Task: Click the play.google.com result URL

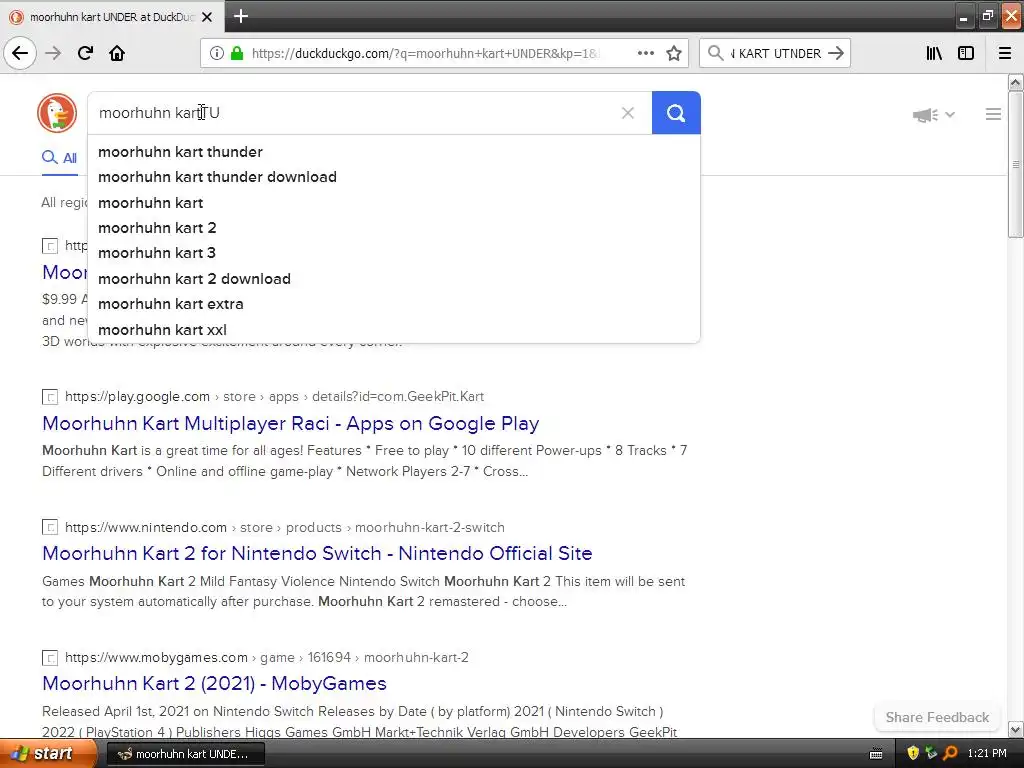Action: click(x=274, y=396)
